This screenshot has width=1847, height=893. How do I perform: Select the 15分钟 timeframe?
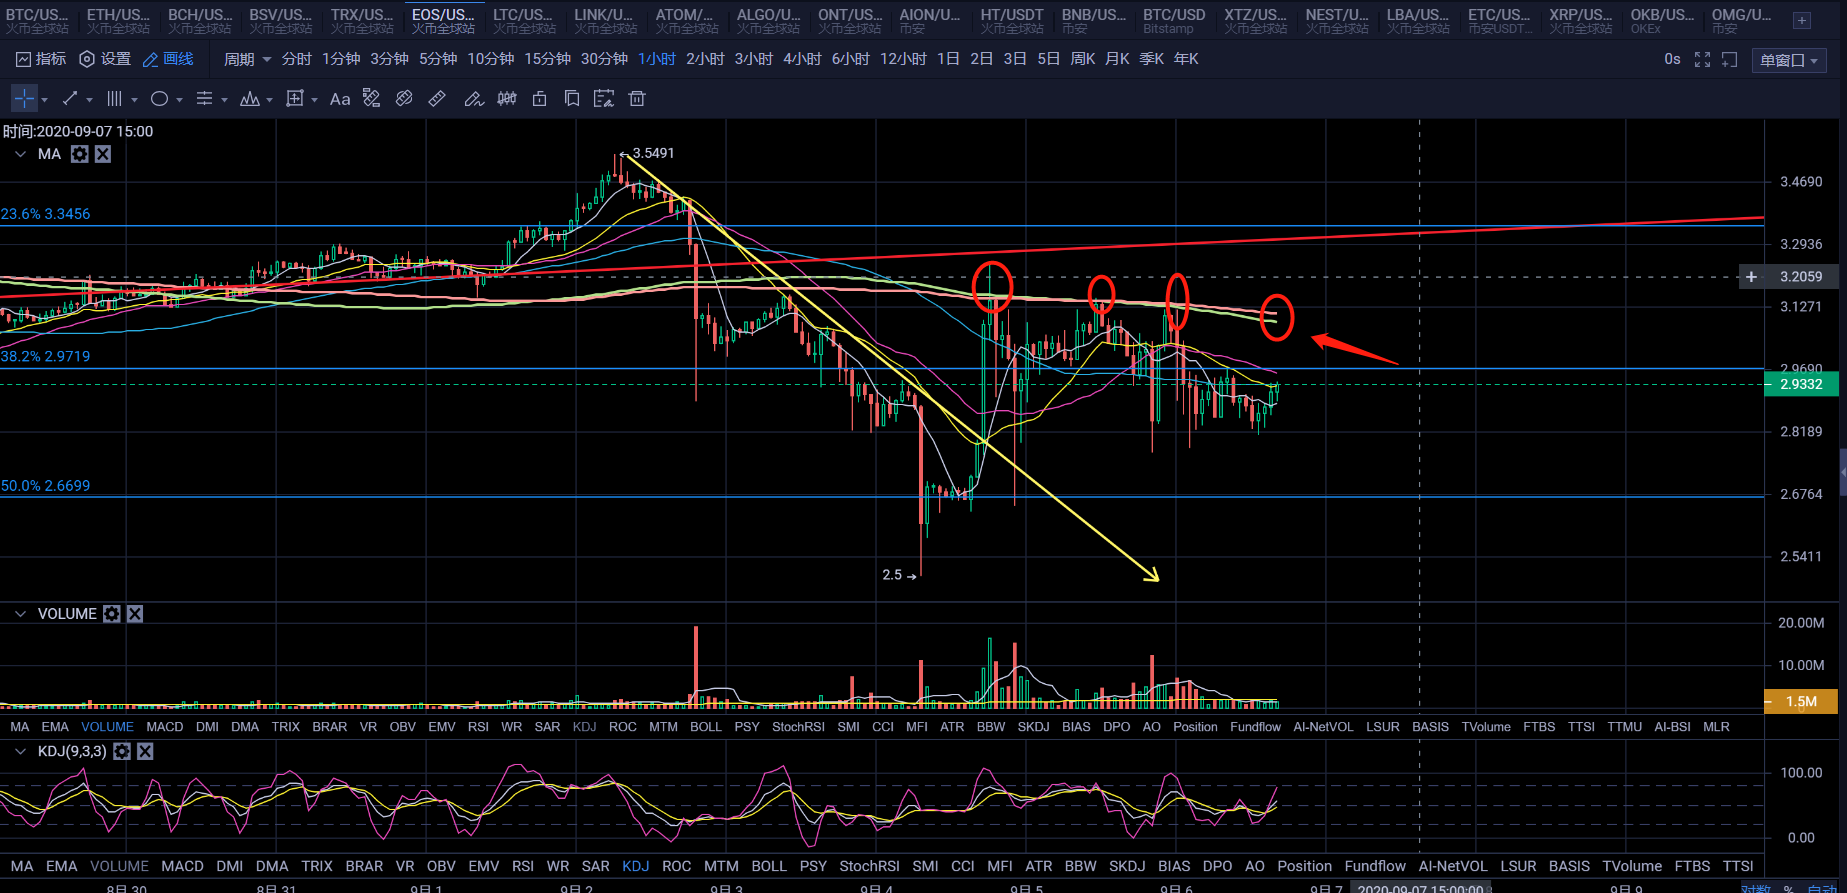point(548,59)
